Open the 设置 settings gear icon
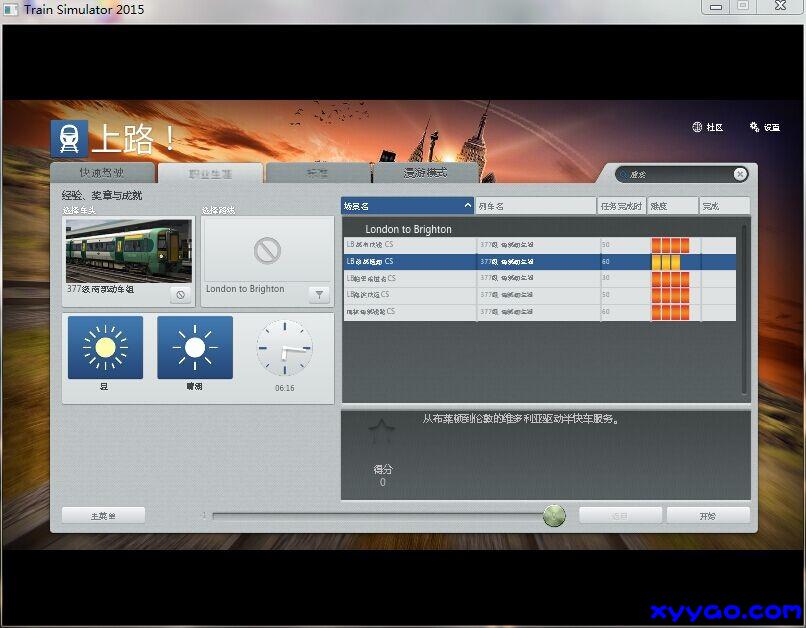806x628 pixels. (755, 127)
